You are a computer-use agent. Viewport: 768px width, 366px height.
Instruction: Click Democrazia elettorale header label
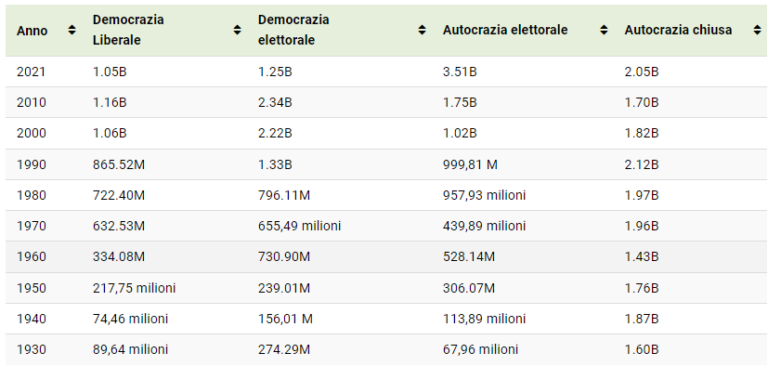click(294, 30)
